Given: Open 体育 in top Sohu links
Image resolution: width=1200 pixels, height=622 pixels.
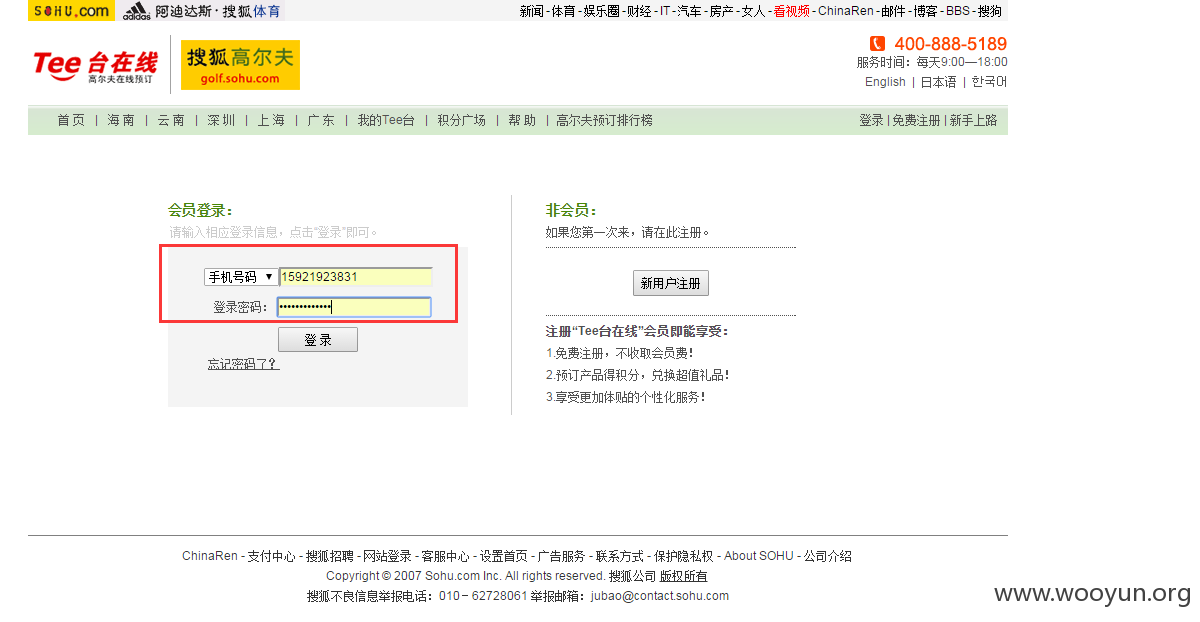Looking at the screenshot, I should pos(564,11).
